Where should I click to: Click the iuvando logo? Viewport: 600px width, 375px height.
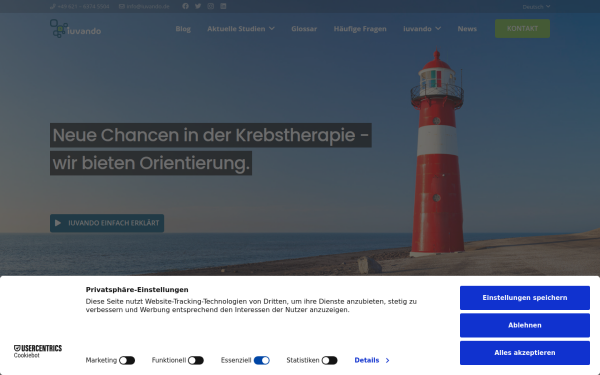[75, 29]
